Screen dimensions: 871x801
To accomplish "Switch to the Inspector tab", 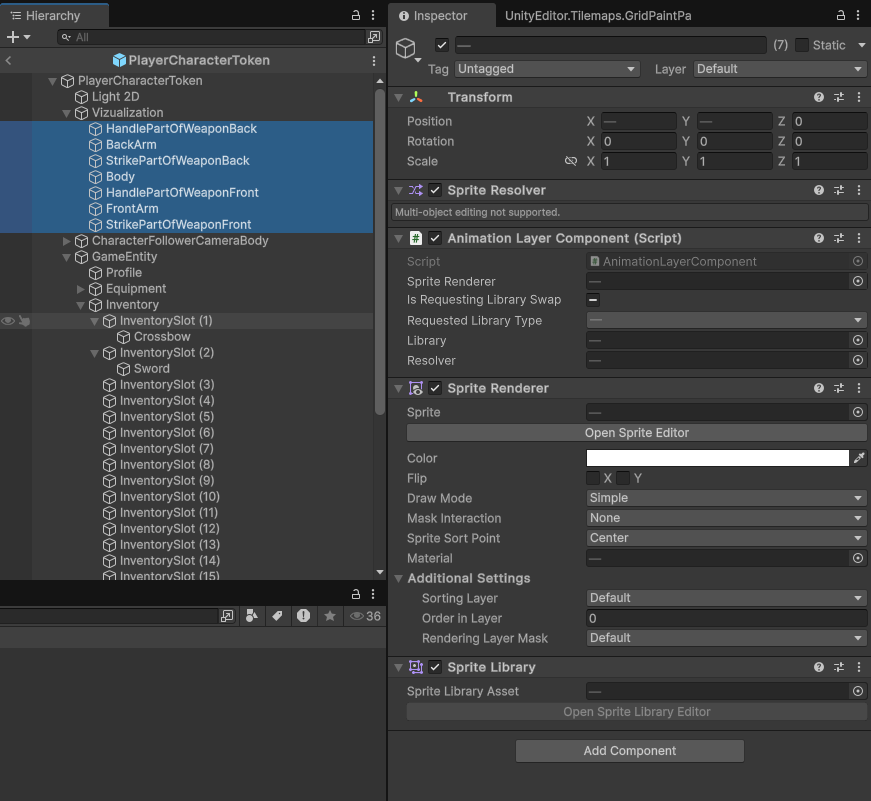I will pyautogui.click(x=440, y=16).
